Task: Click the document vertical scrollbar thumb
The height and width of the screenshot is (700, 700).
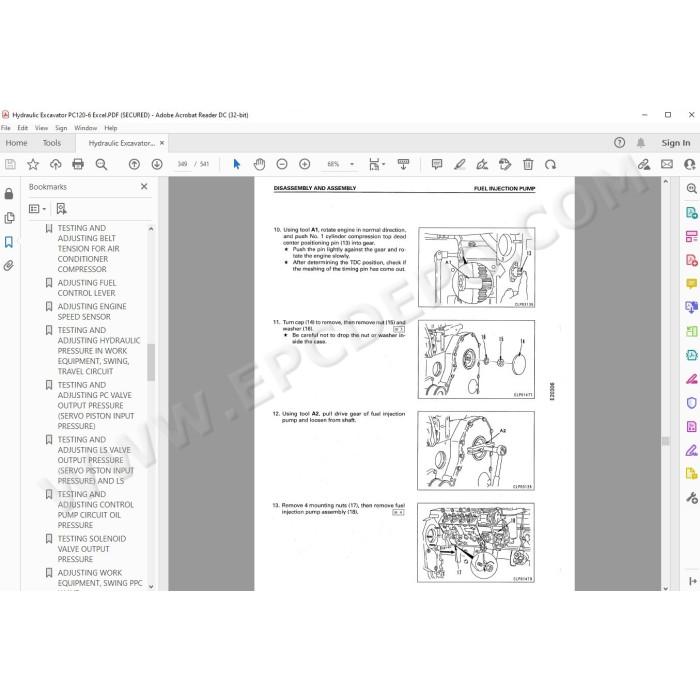Action: [x=666, y=441]
